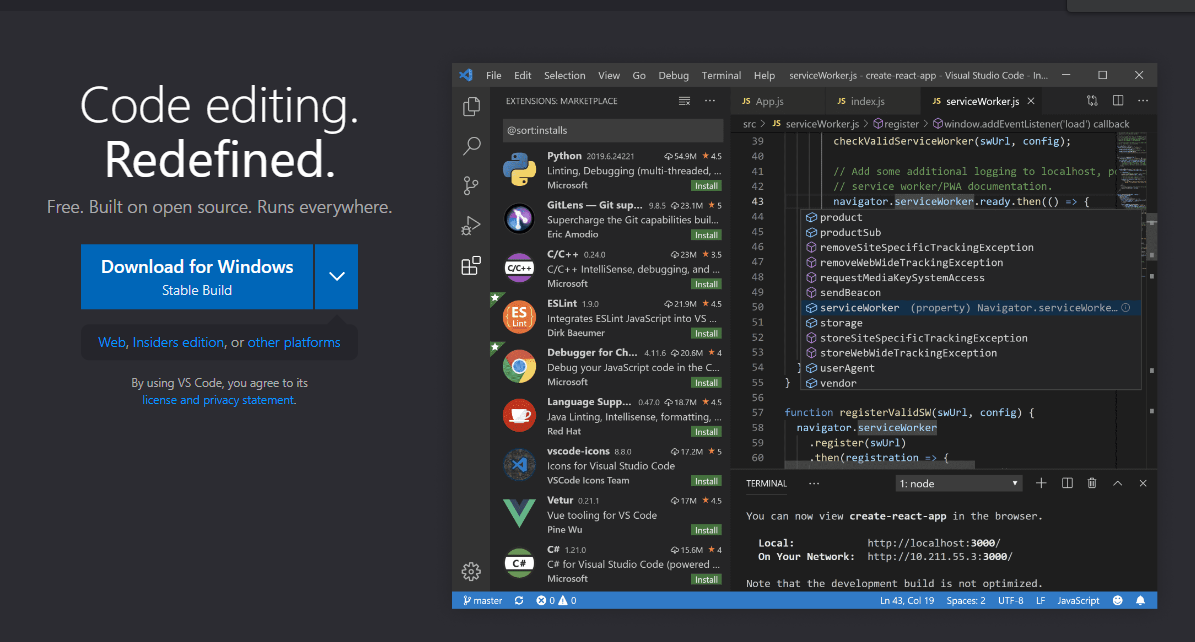Open the Web link

[111, 342]
